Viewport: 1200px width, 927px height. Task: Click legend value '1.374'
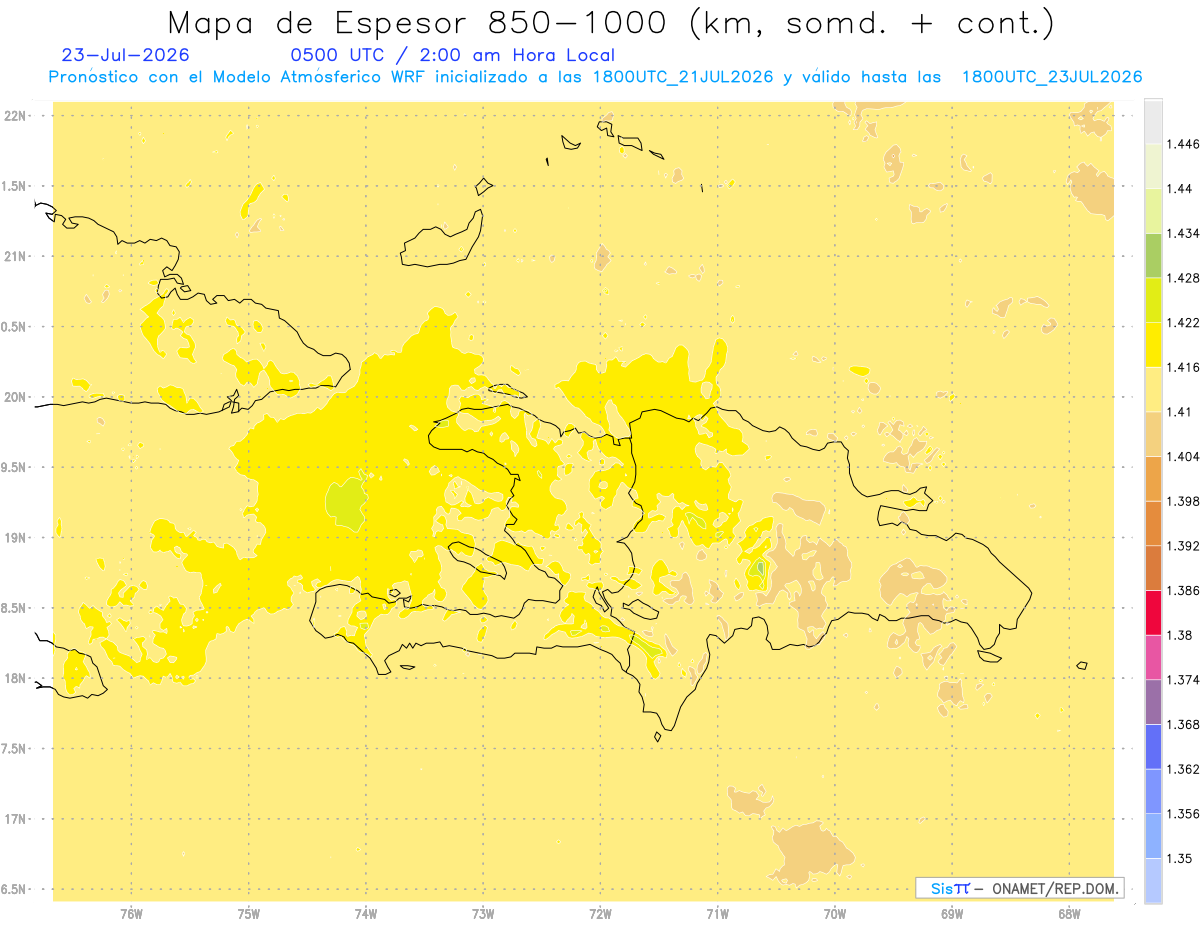pos(1182,680)
